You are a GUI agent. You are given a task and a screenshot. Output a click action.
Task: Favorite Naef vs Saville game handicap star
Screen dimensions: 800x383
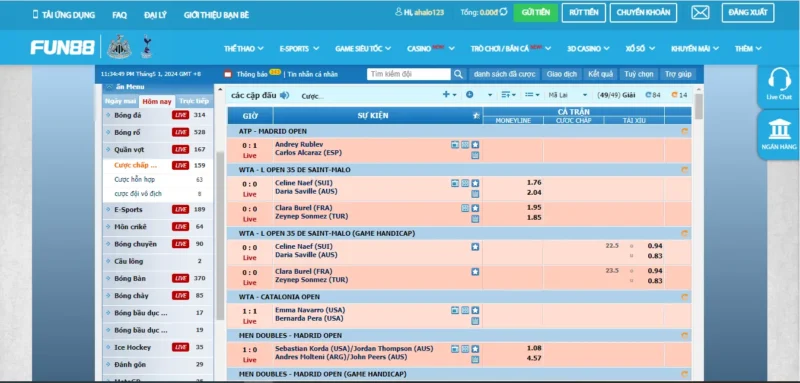click(x=475, y=247)
